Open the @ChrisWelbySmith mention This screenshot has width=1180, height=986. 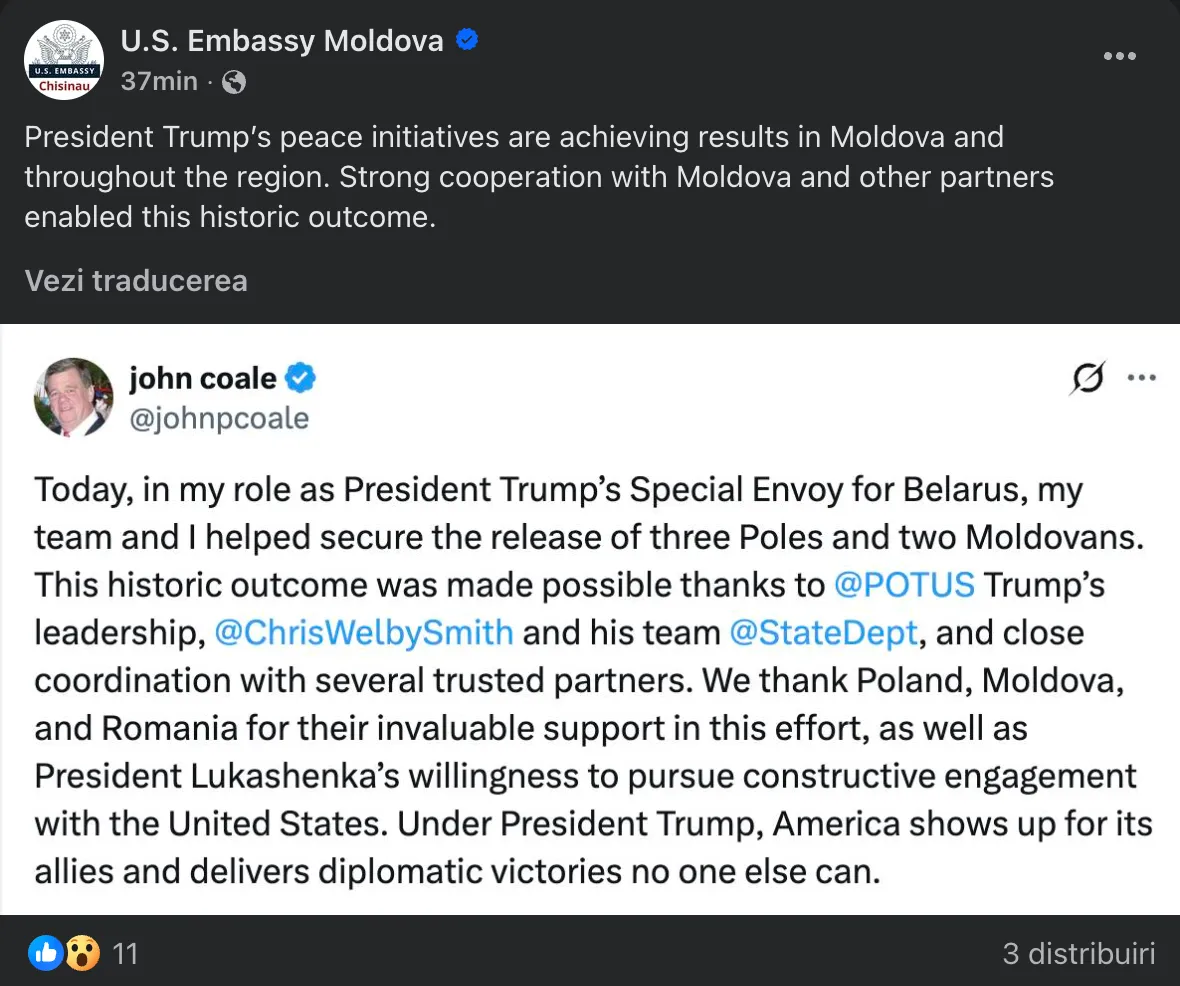(364, 632)
